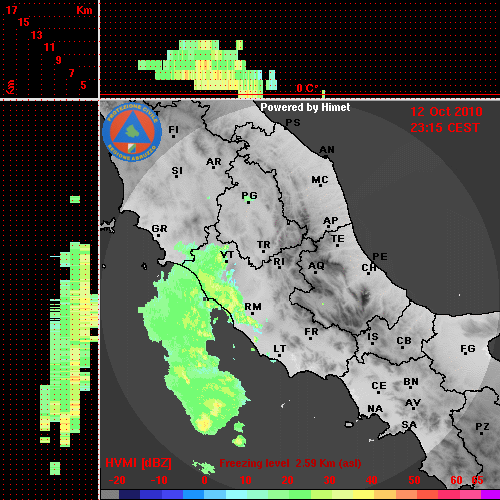Click the FI city label on map
The height and width of the screenshot is (500, 500).
[174, 130]
